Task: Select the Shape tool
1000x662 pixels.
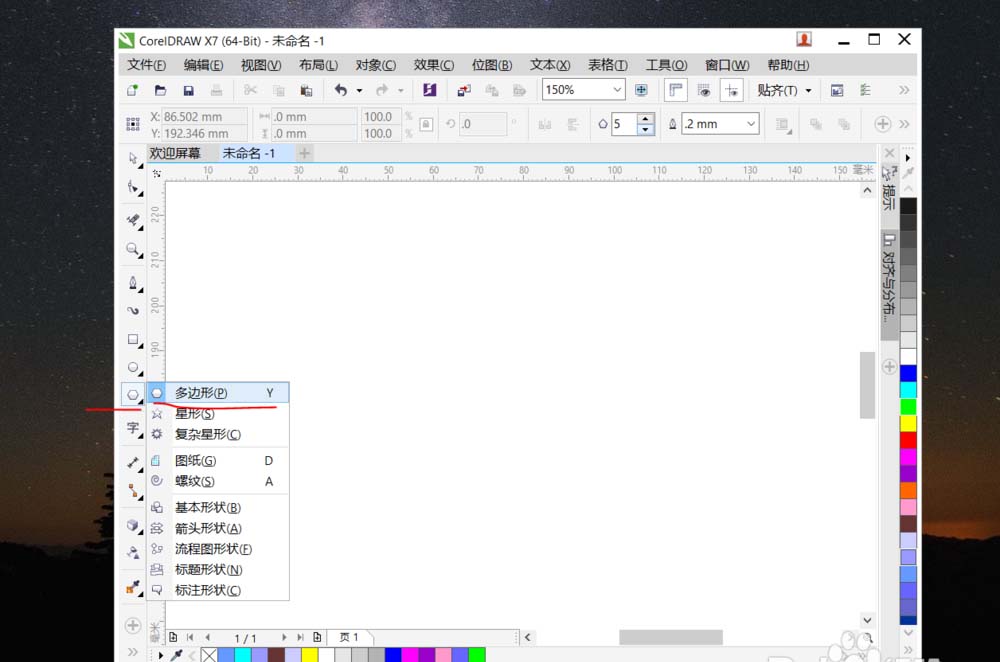Action: coord(133,188)
